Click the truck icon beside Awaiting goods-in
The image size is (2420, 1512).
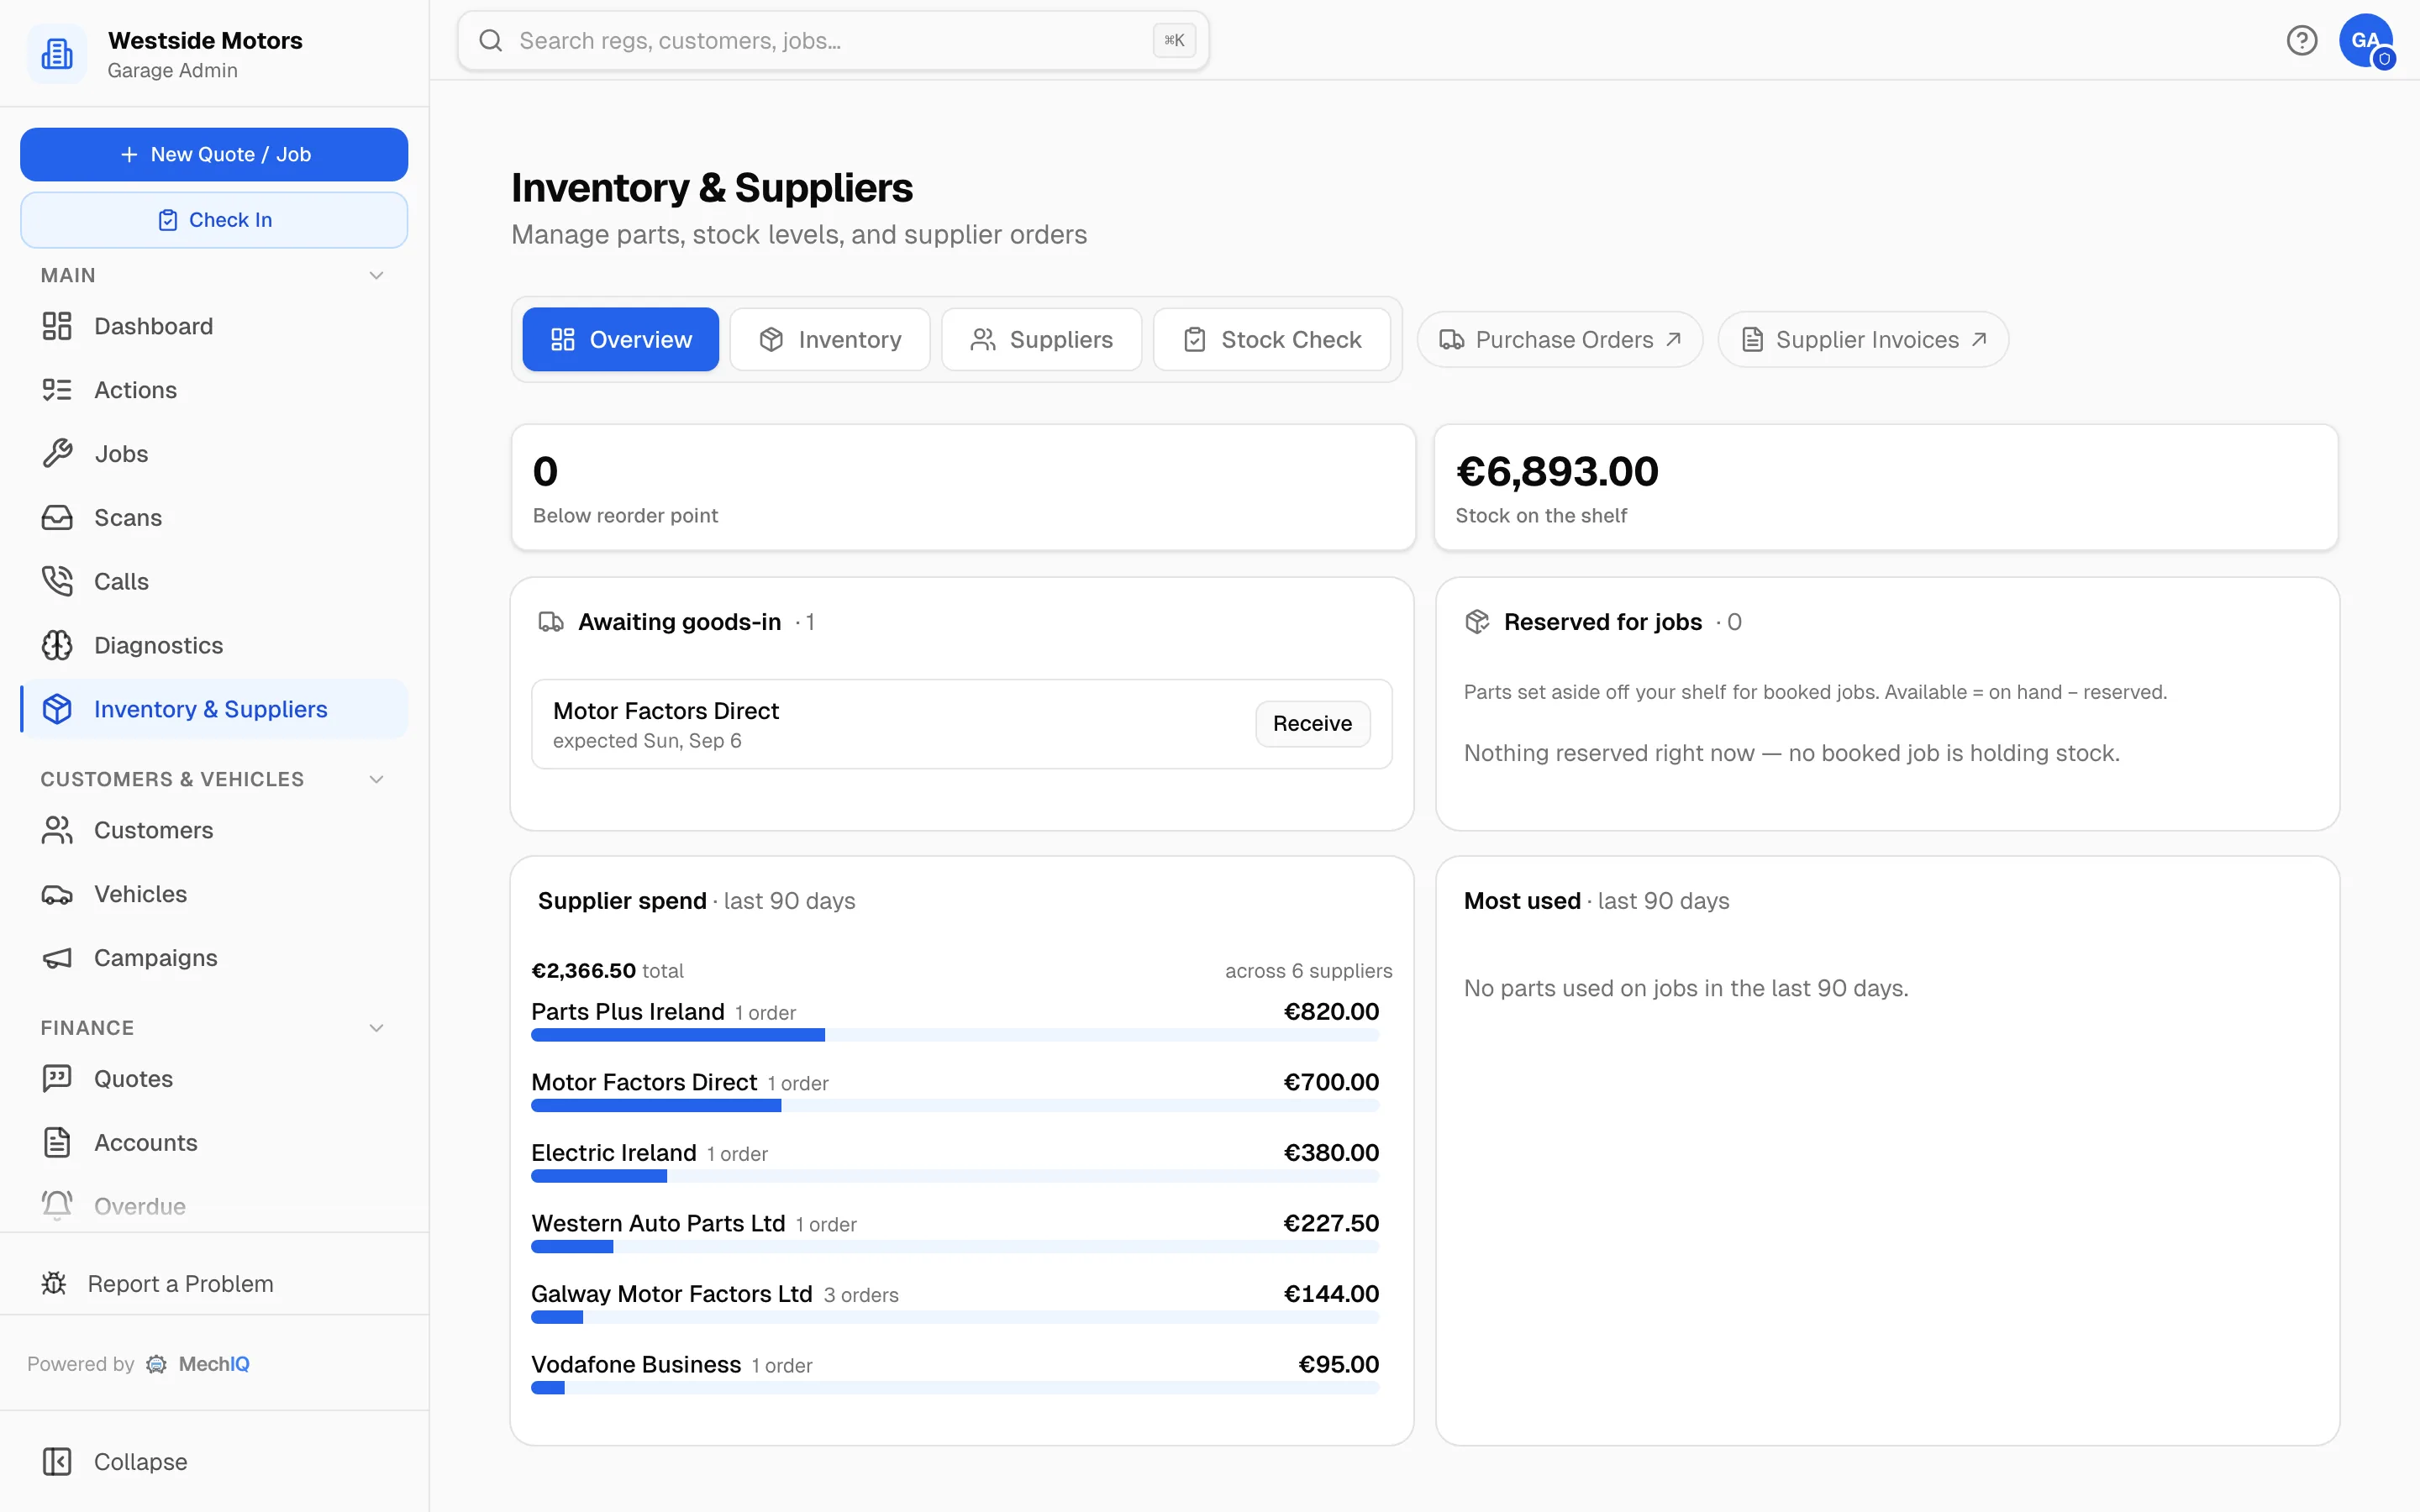pyautogui.click(x=550, y=622)
